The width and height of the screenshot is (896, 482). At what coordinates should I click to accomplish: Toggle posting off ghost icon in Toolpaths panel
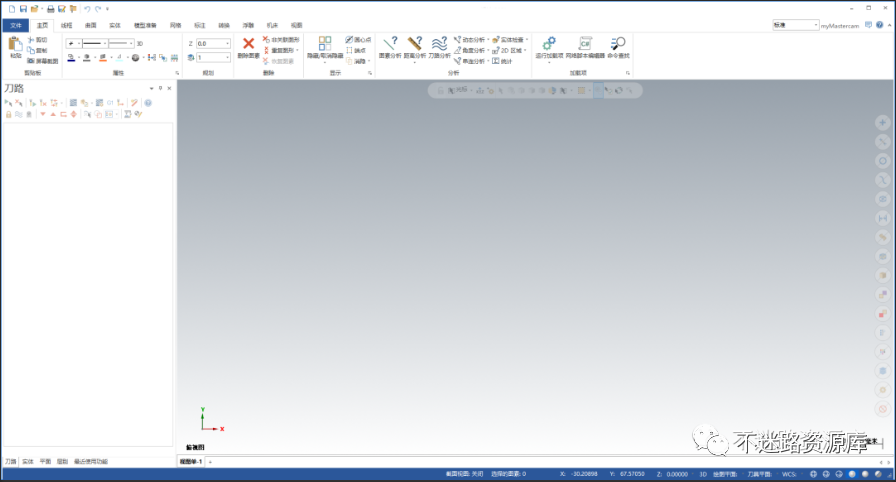click(29, 114)
